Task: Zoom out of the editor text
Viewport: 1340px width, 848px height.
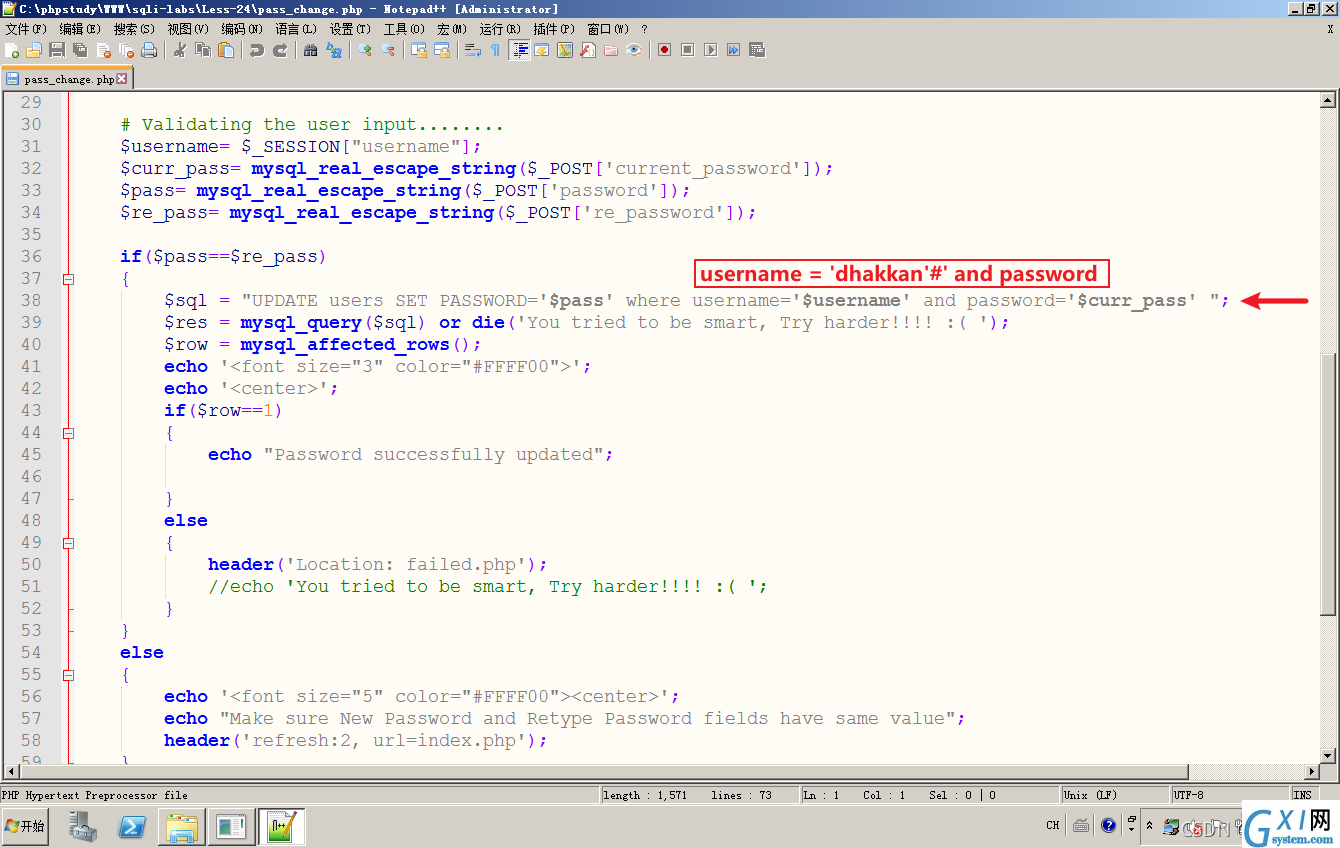Action: [388, 50]
